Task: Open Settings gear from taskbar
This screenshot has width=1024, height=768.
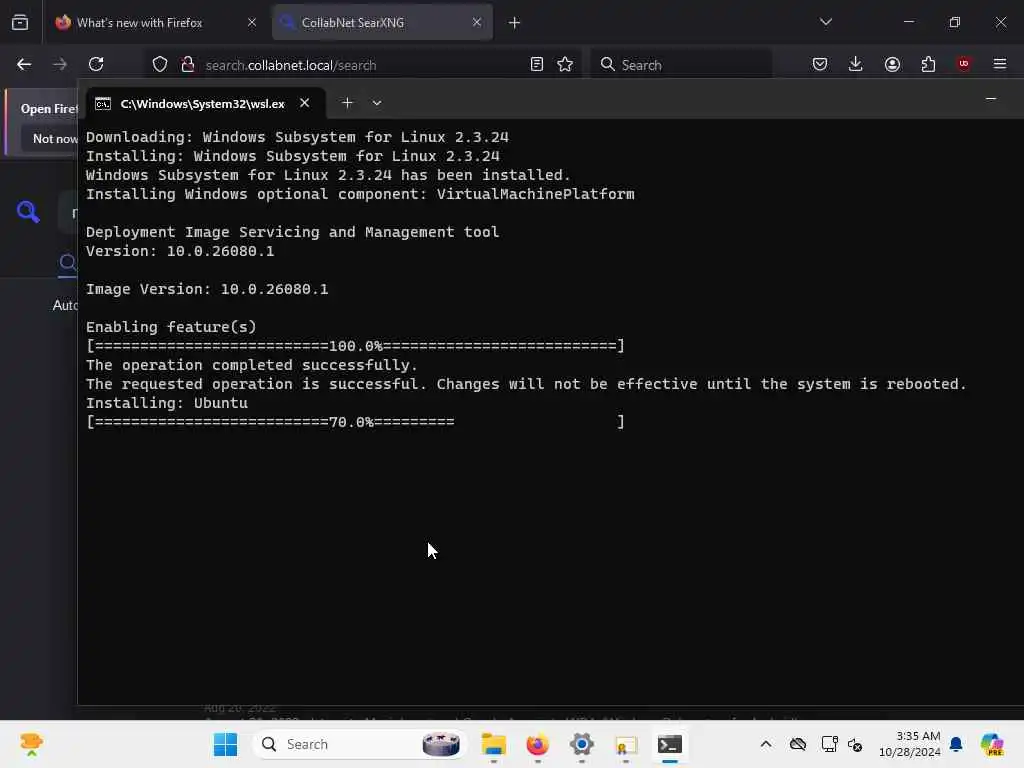Action: coord(581,744)
